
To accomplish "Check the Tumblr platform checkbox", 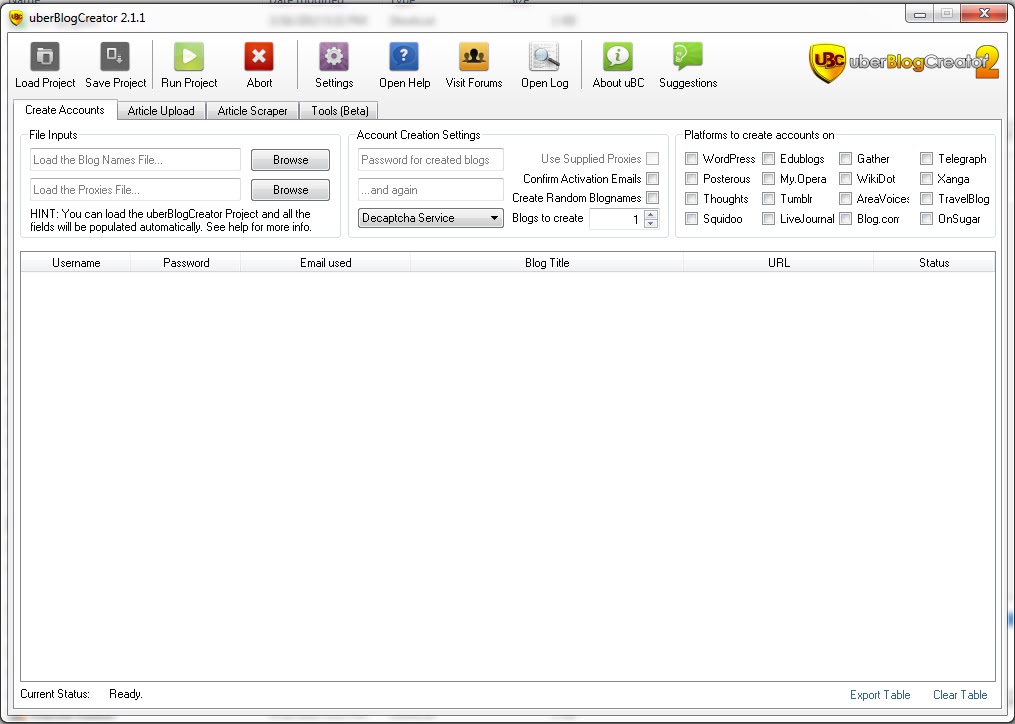I will coord(768,199).
